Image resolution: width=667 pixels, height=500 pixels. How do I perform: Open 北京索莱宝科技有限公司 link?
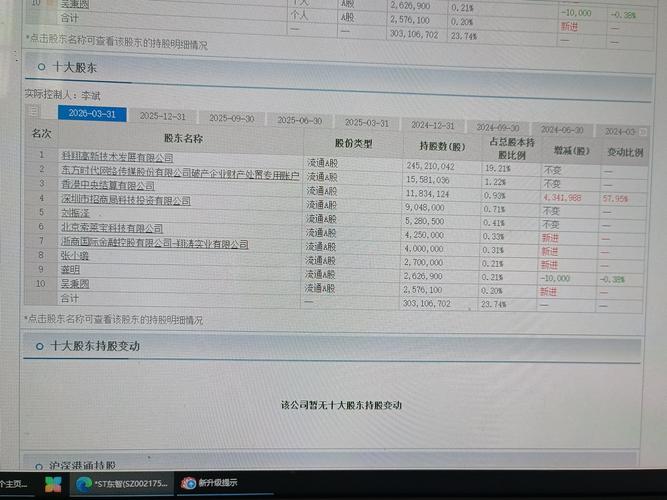coord(112,228)
